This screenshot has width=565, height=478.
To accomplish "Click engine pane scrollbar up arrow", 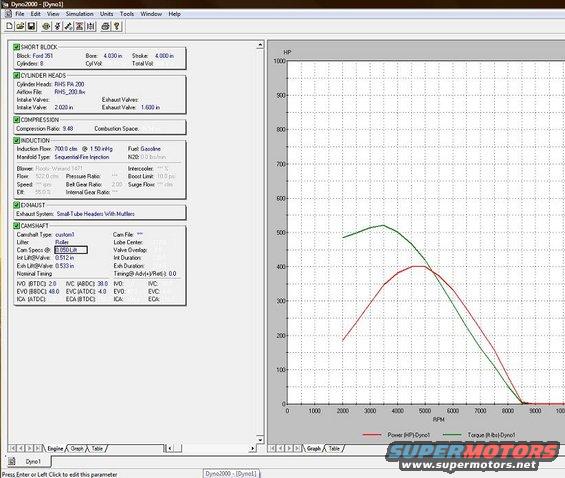I will click(260, 45).
